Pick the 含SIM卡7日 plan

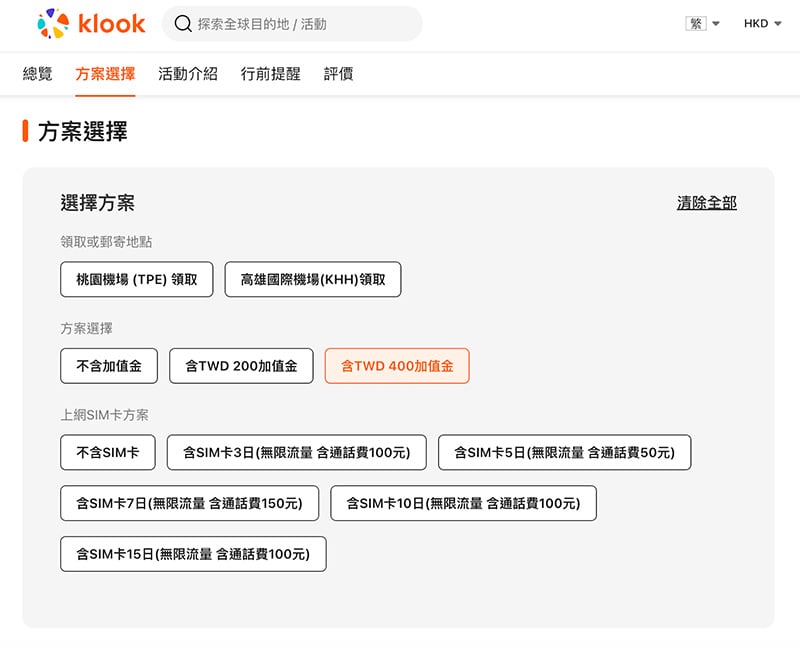click(x=189, y=504)
